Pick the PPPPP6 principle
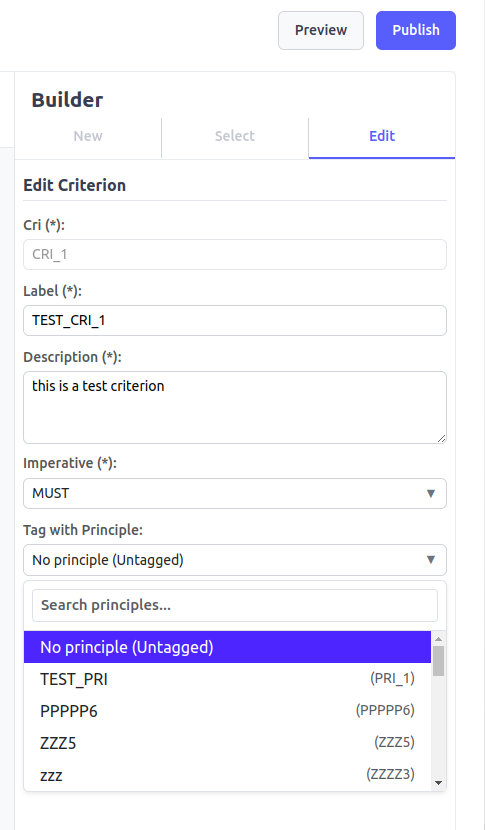 pyautogui.click(x=227, y=711)
